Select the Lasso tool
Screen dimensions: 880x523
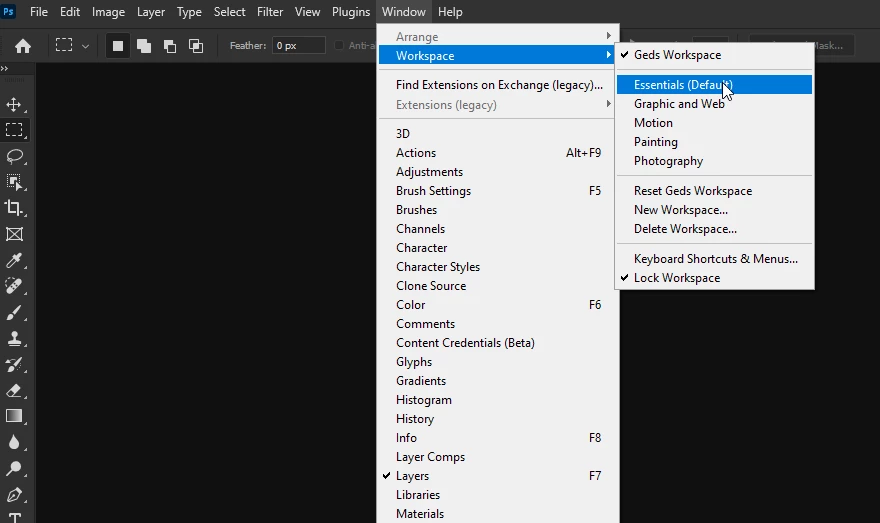tap(14, 156)
